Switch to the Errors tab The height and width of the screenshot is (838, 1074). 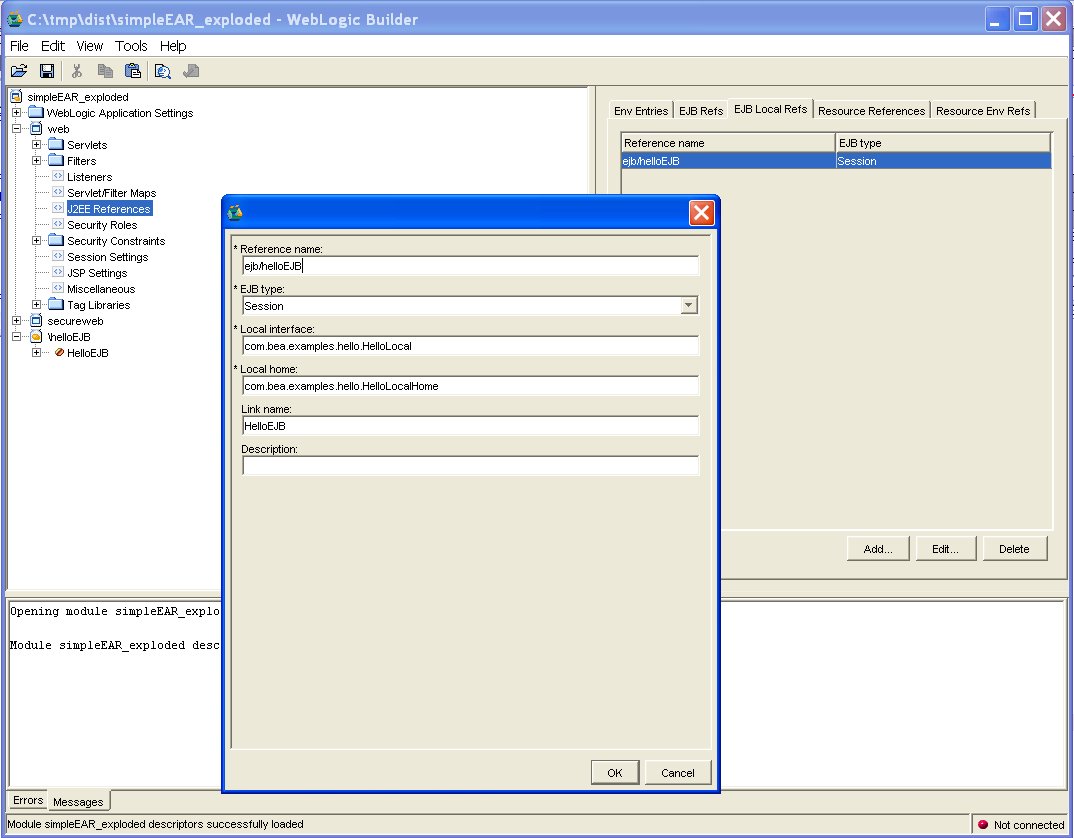(28, 800)
